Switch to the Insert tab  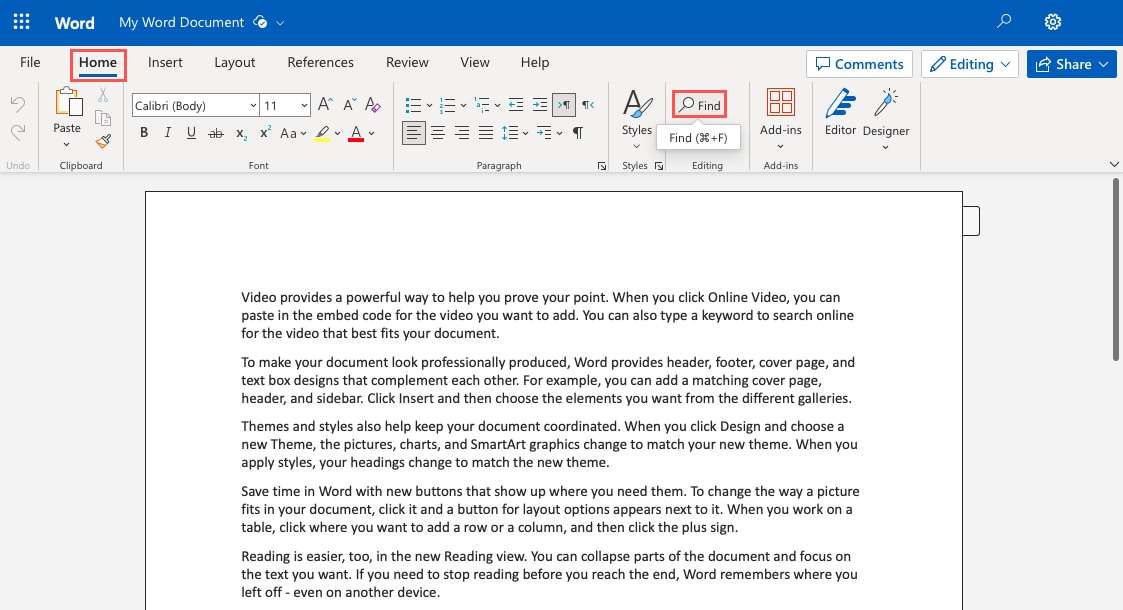click(165, 62)
